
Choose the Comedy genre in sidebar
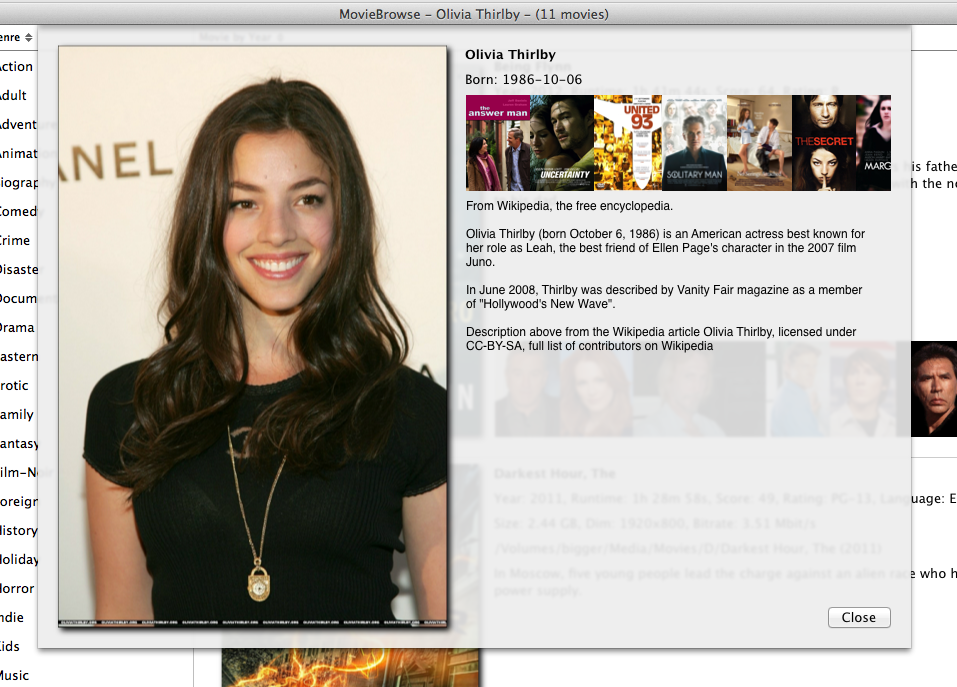coord(18,212)
